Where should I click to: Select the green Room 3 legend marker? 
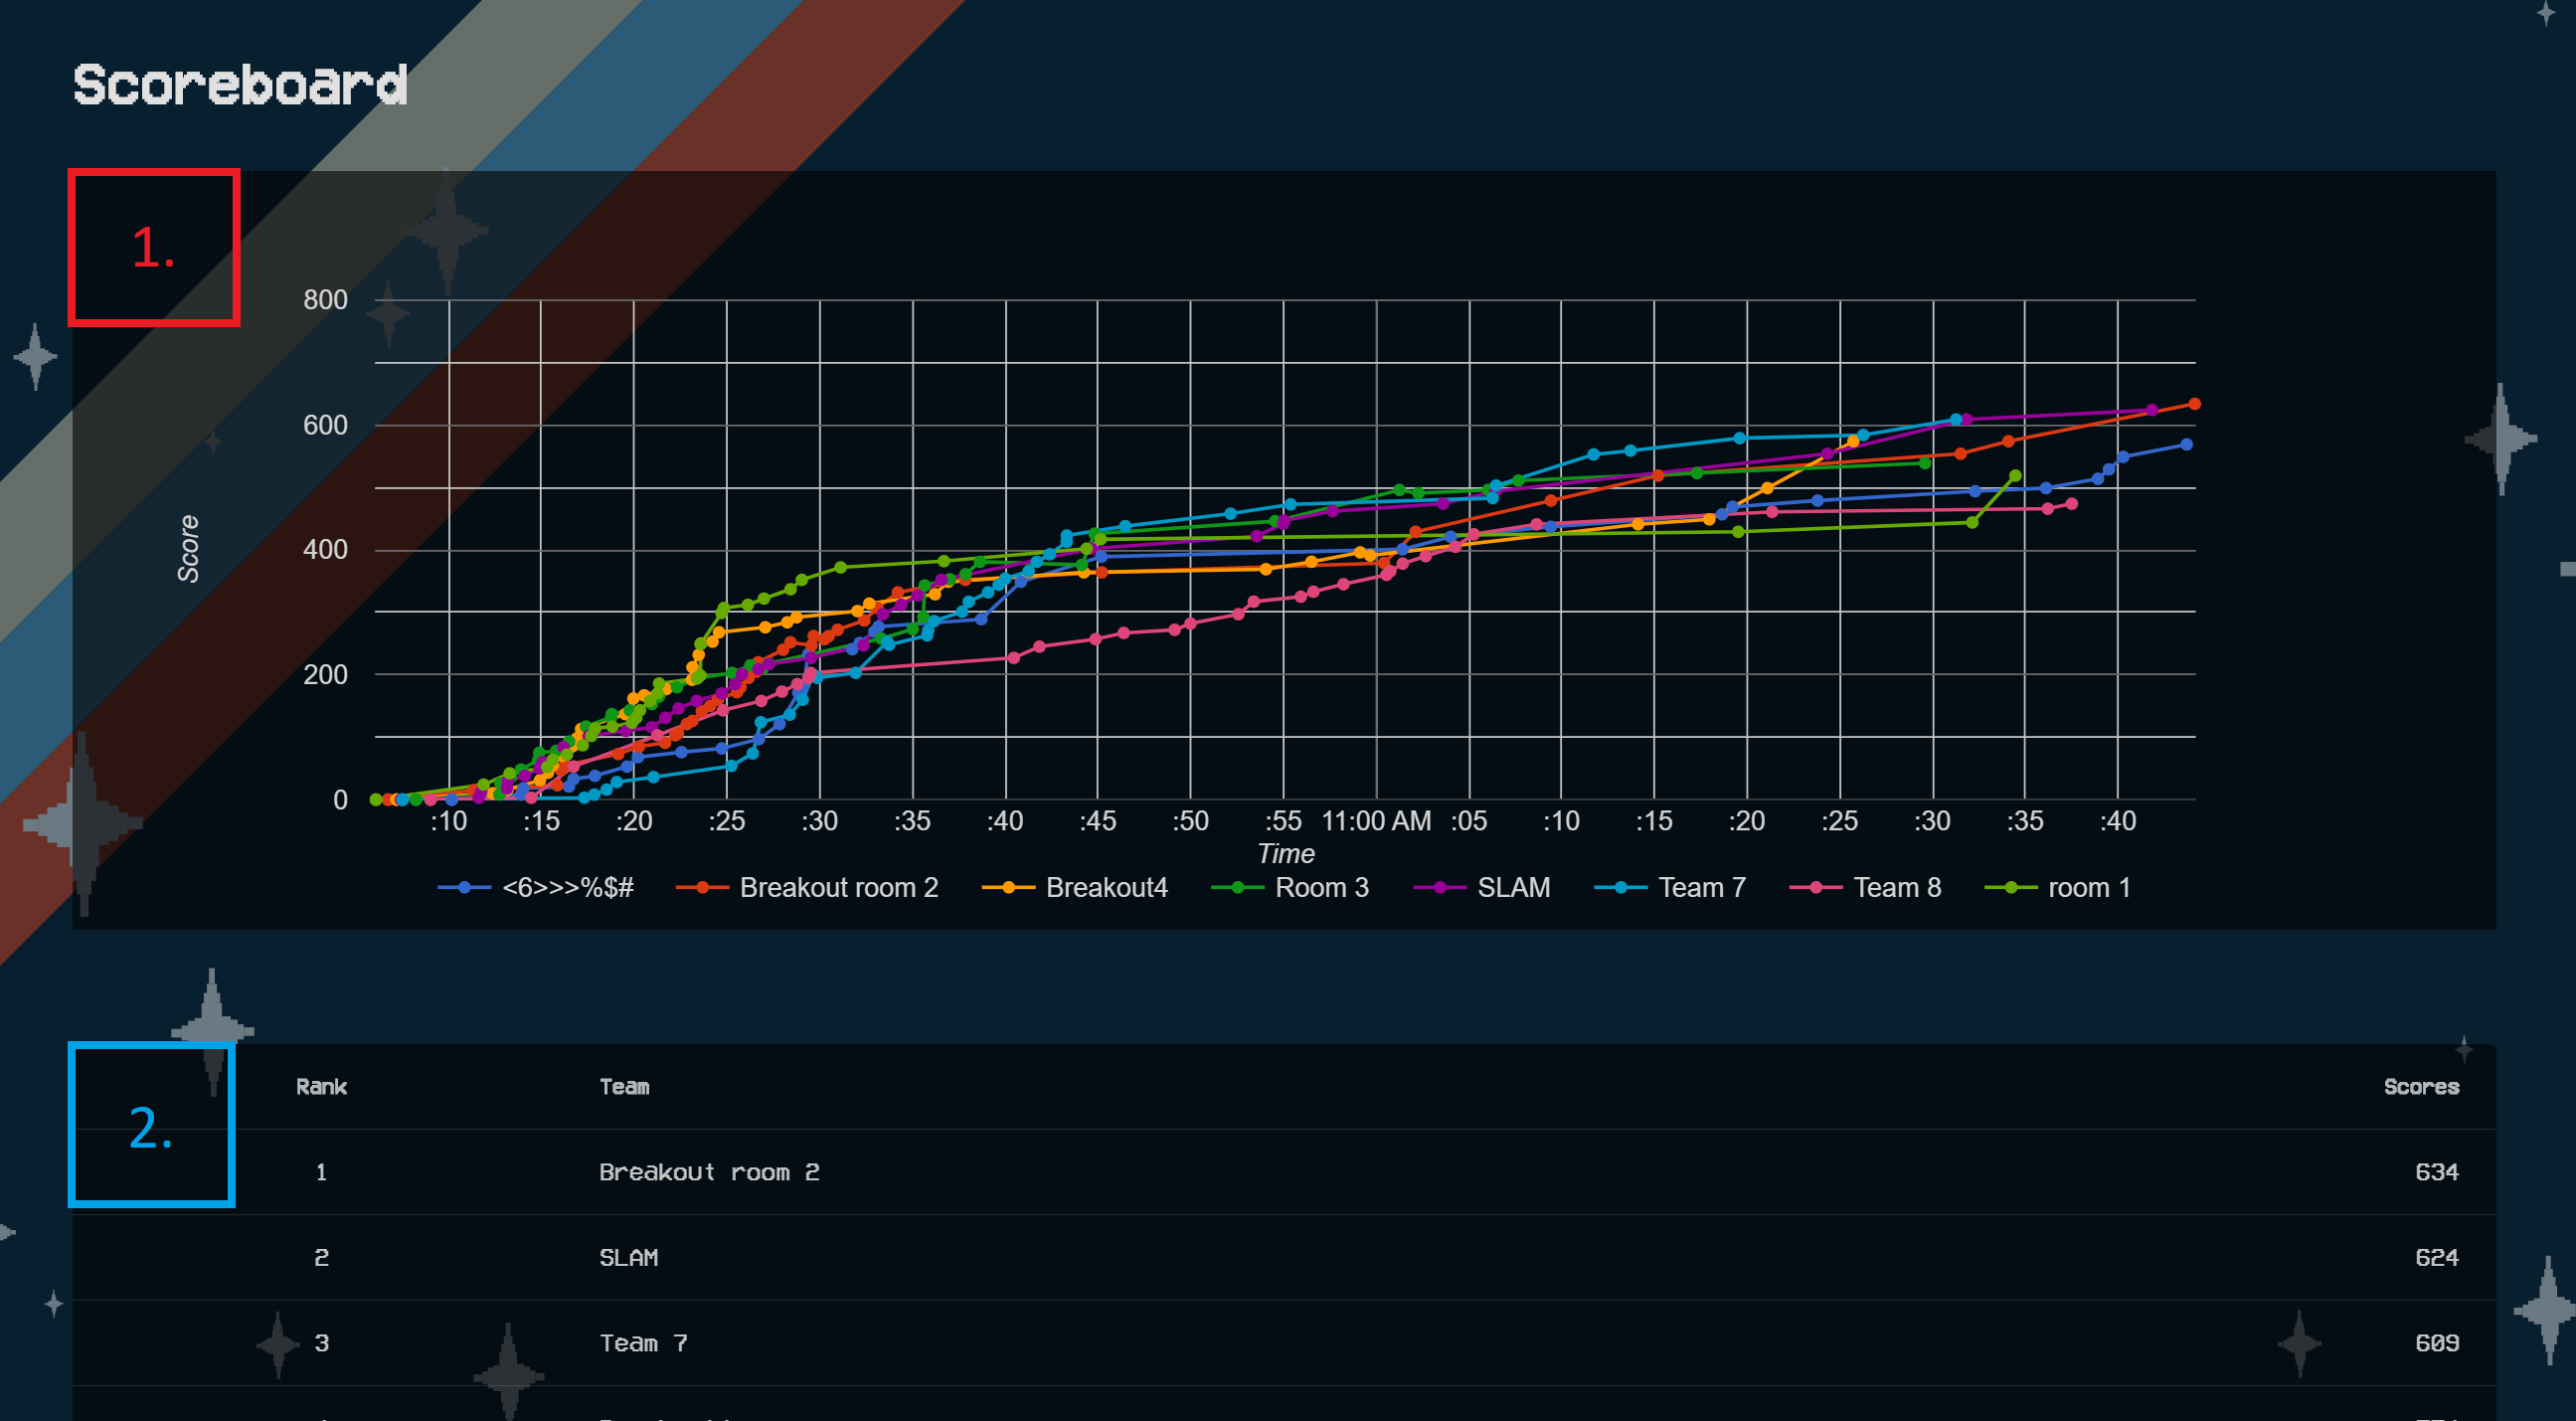tap(1237, 888)
